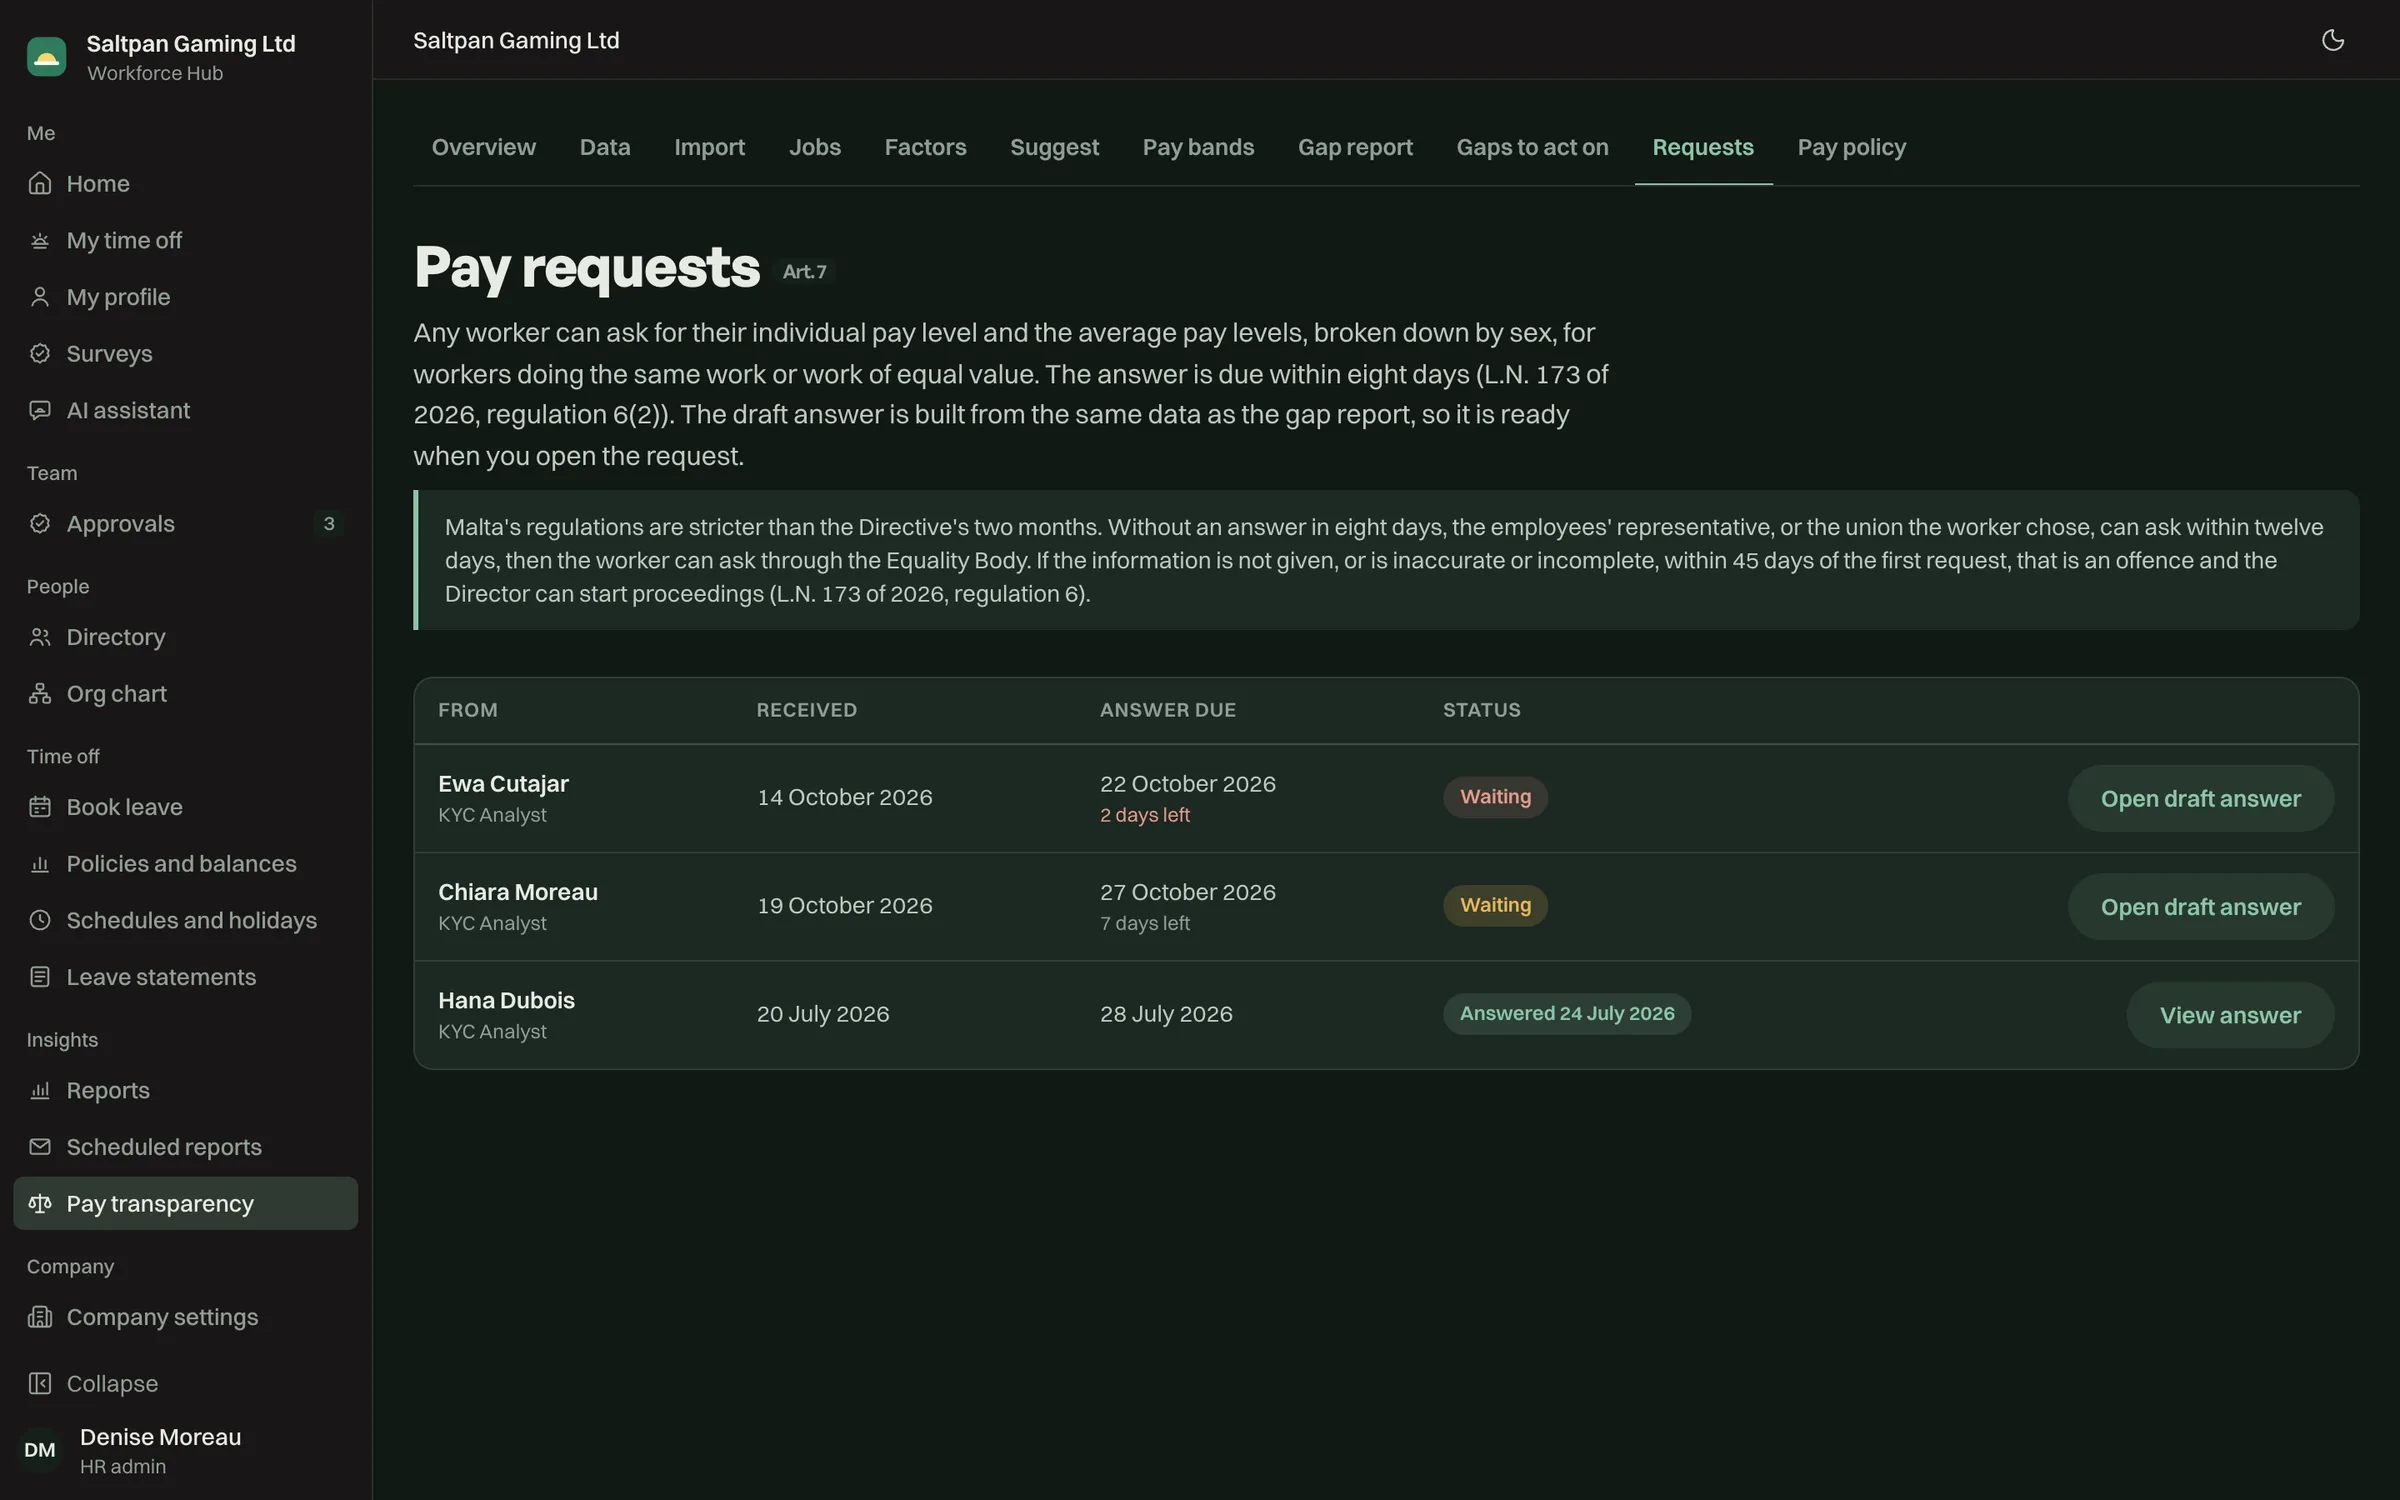Click the Book leave calendar icon
The image size is (2400, 1500).
[x=40, y=807]
